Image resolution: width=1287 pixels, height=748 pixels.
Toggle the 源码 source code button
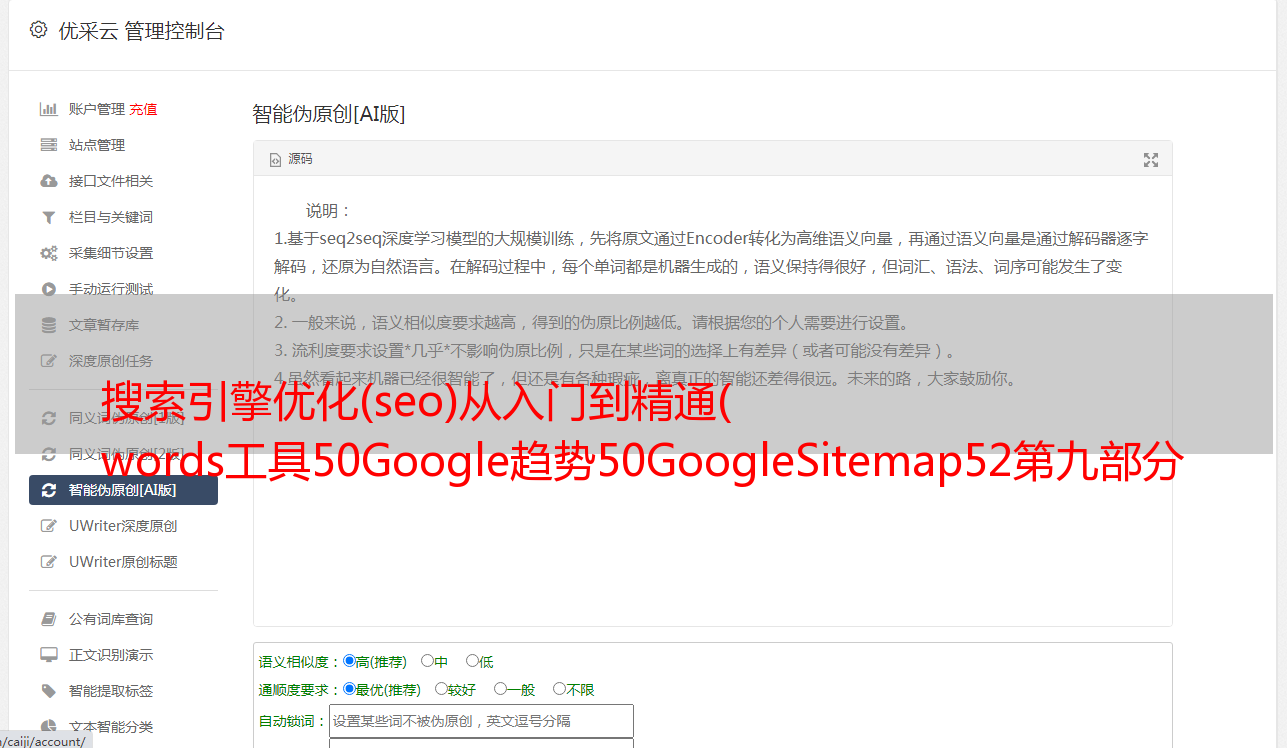[x=291, y=159]
